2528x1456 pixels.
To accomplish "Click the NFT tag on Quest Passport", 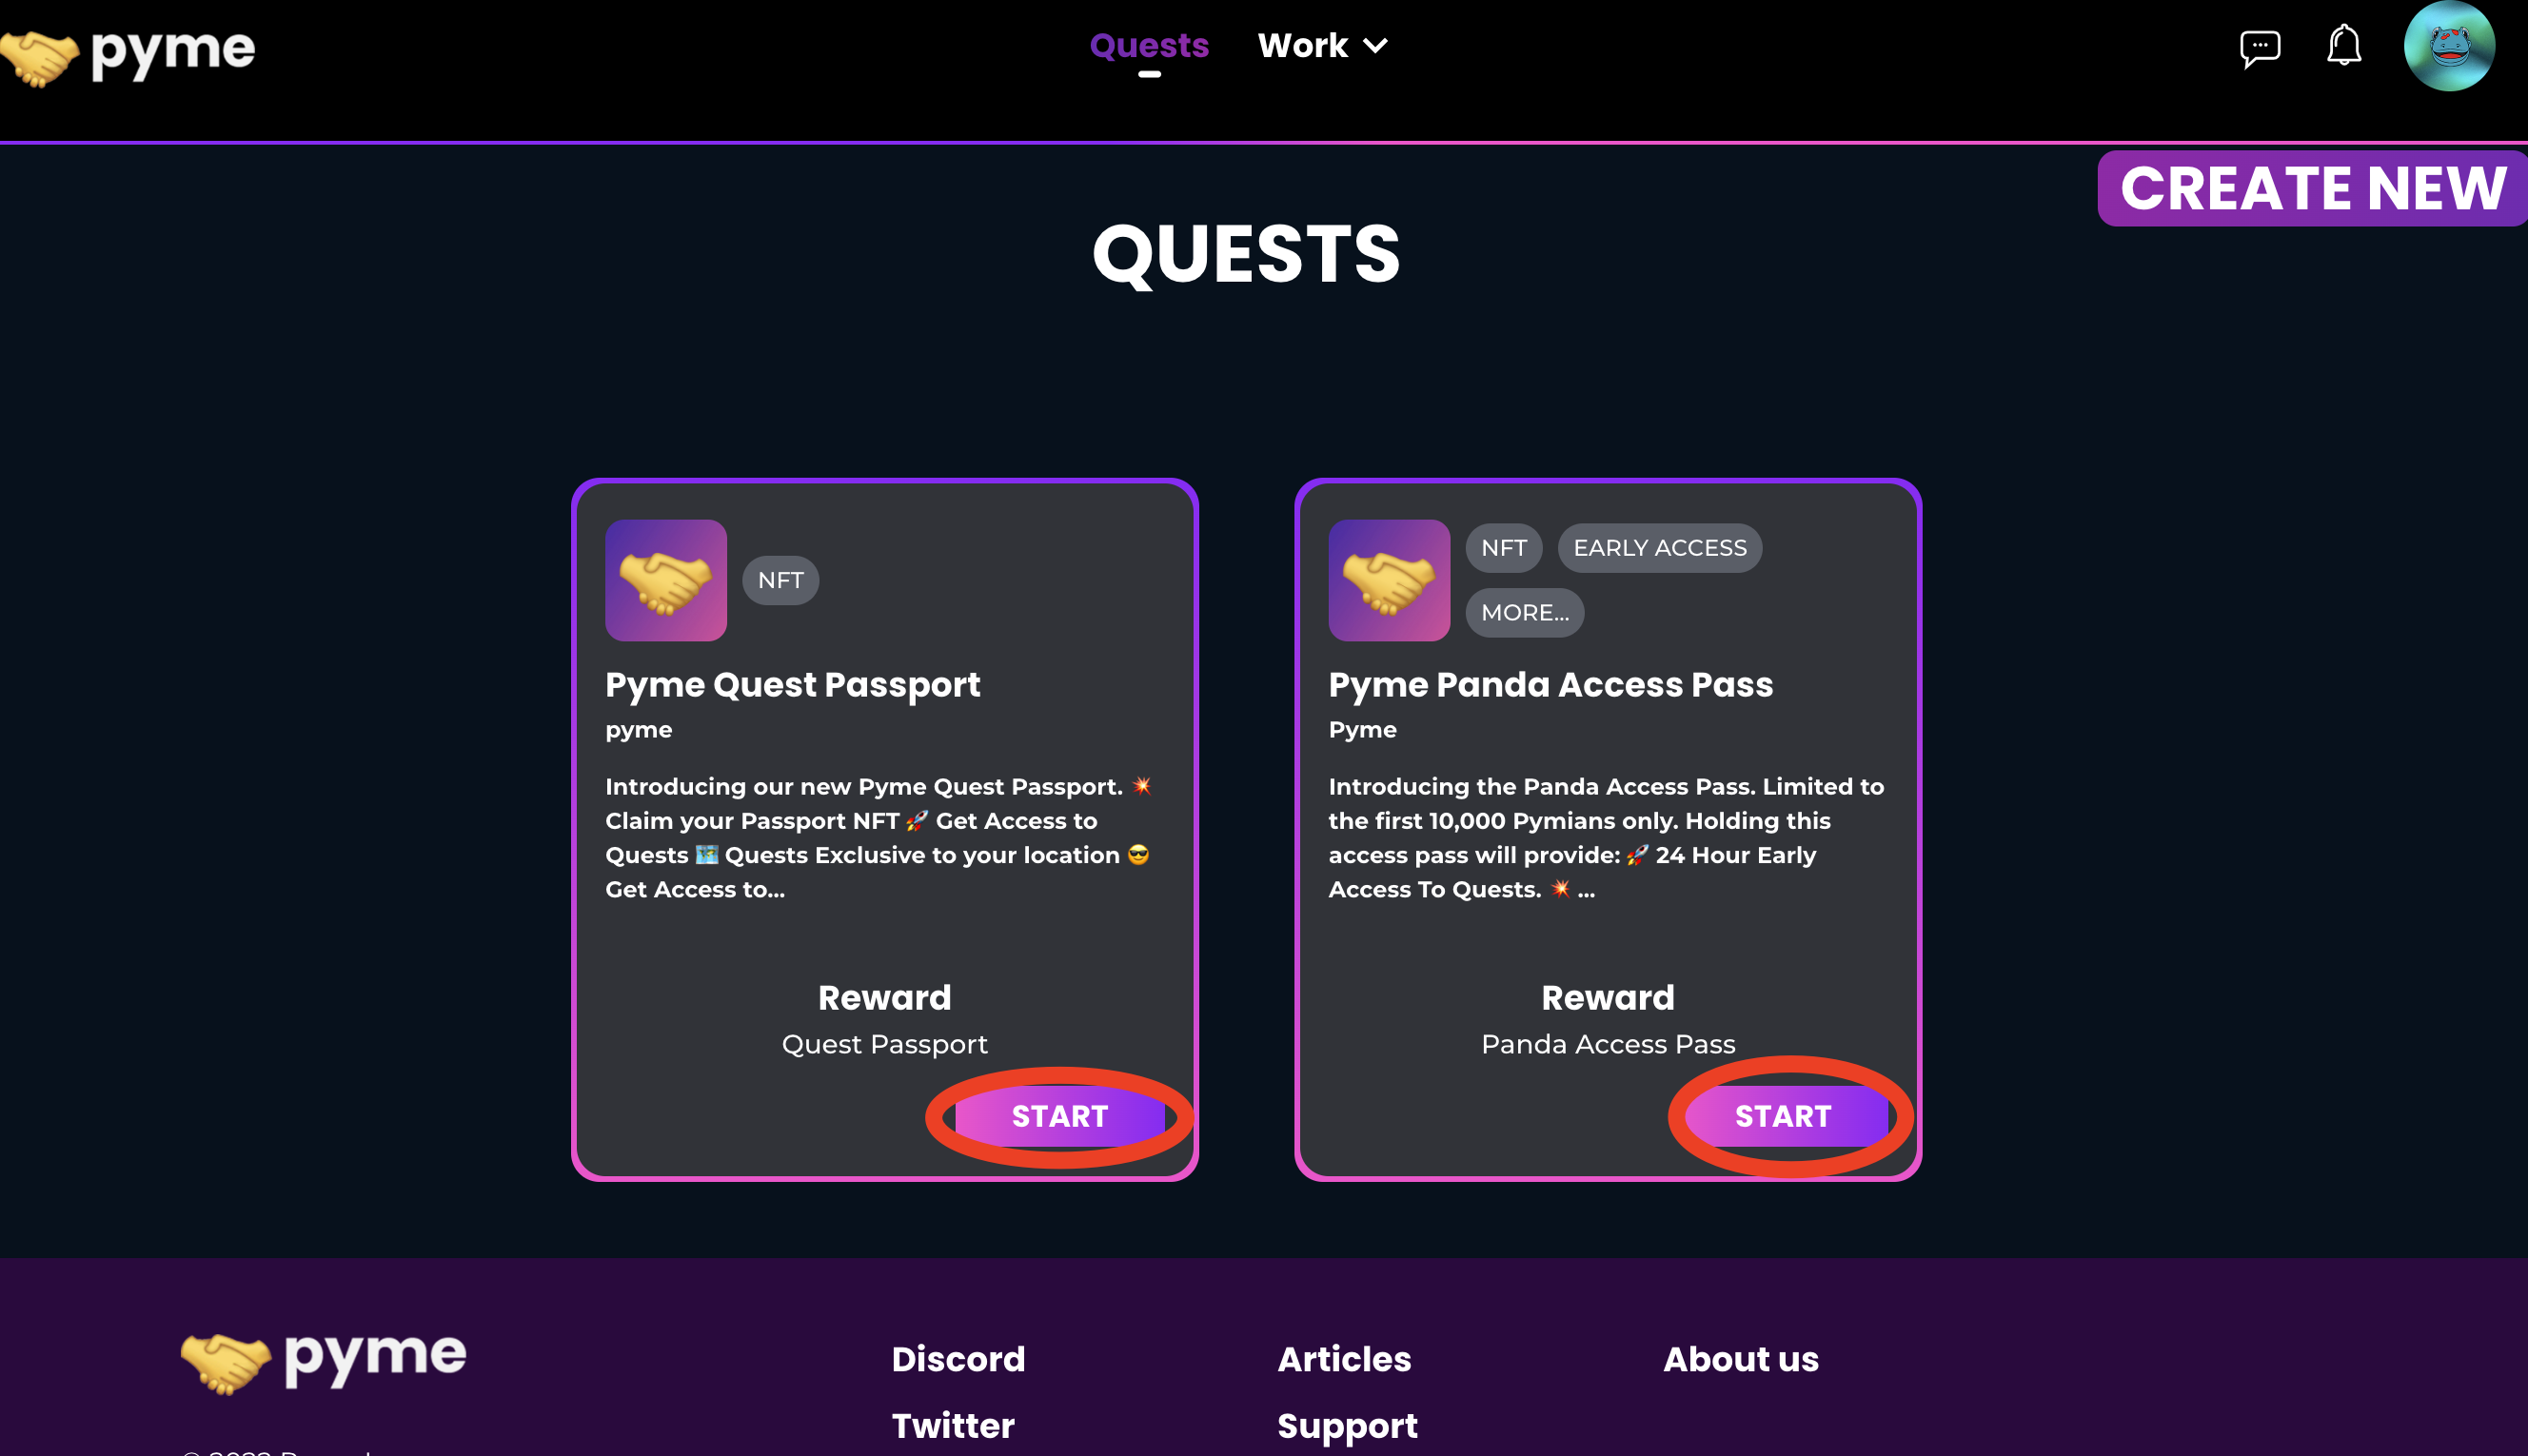I will (x=780, y=580).
